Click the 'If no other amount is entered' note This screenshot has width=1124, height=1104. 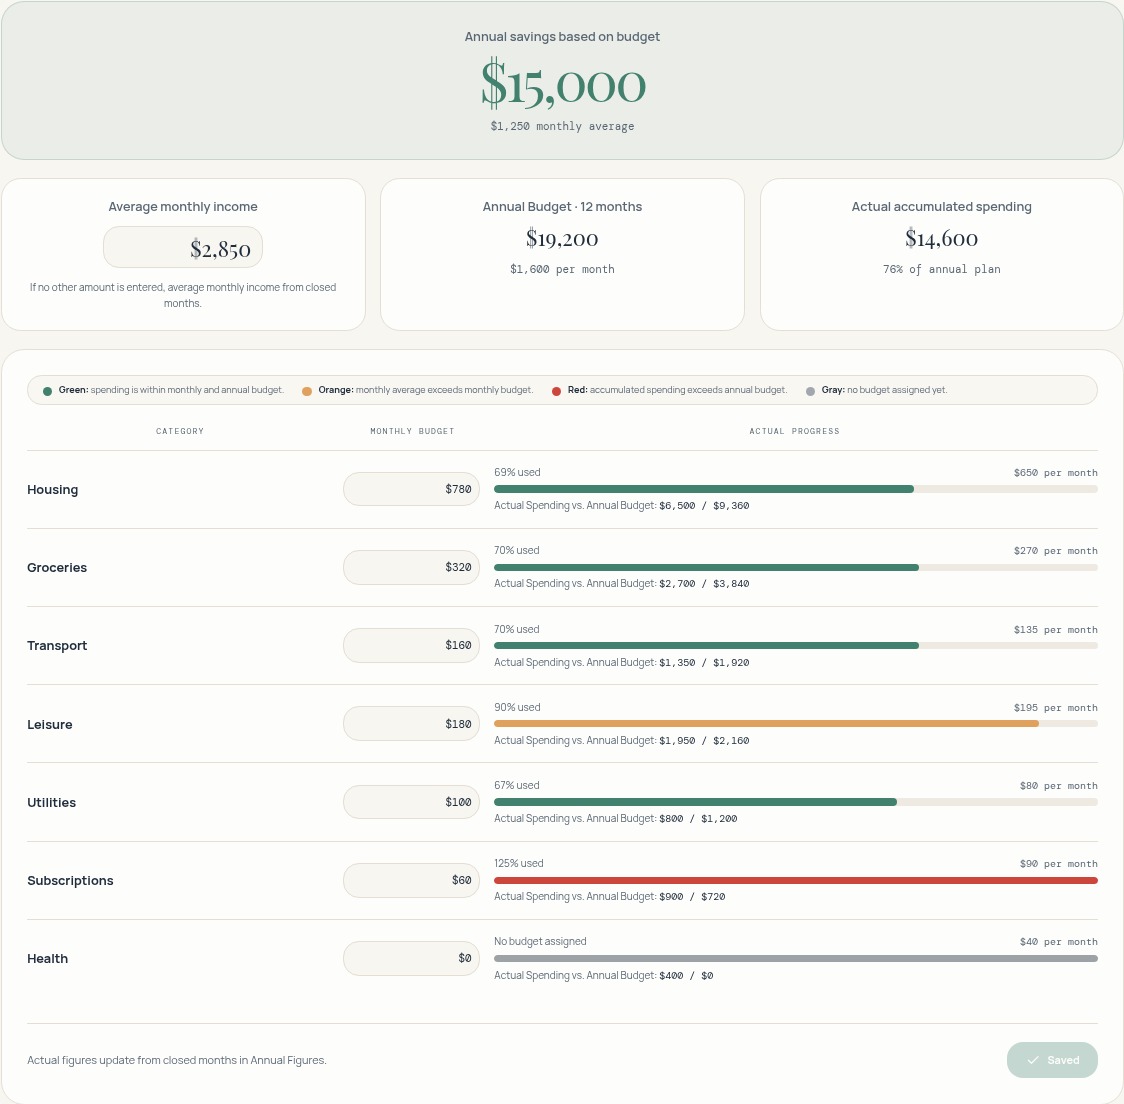pos(183,295)
